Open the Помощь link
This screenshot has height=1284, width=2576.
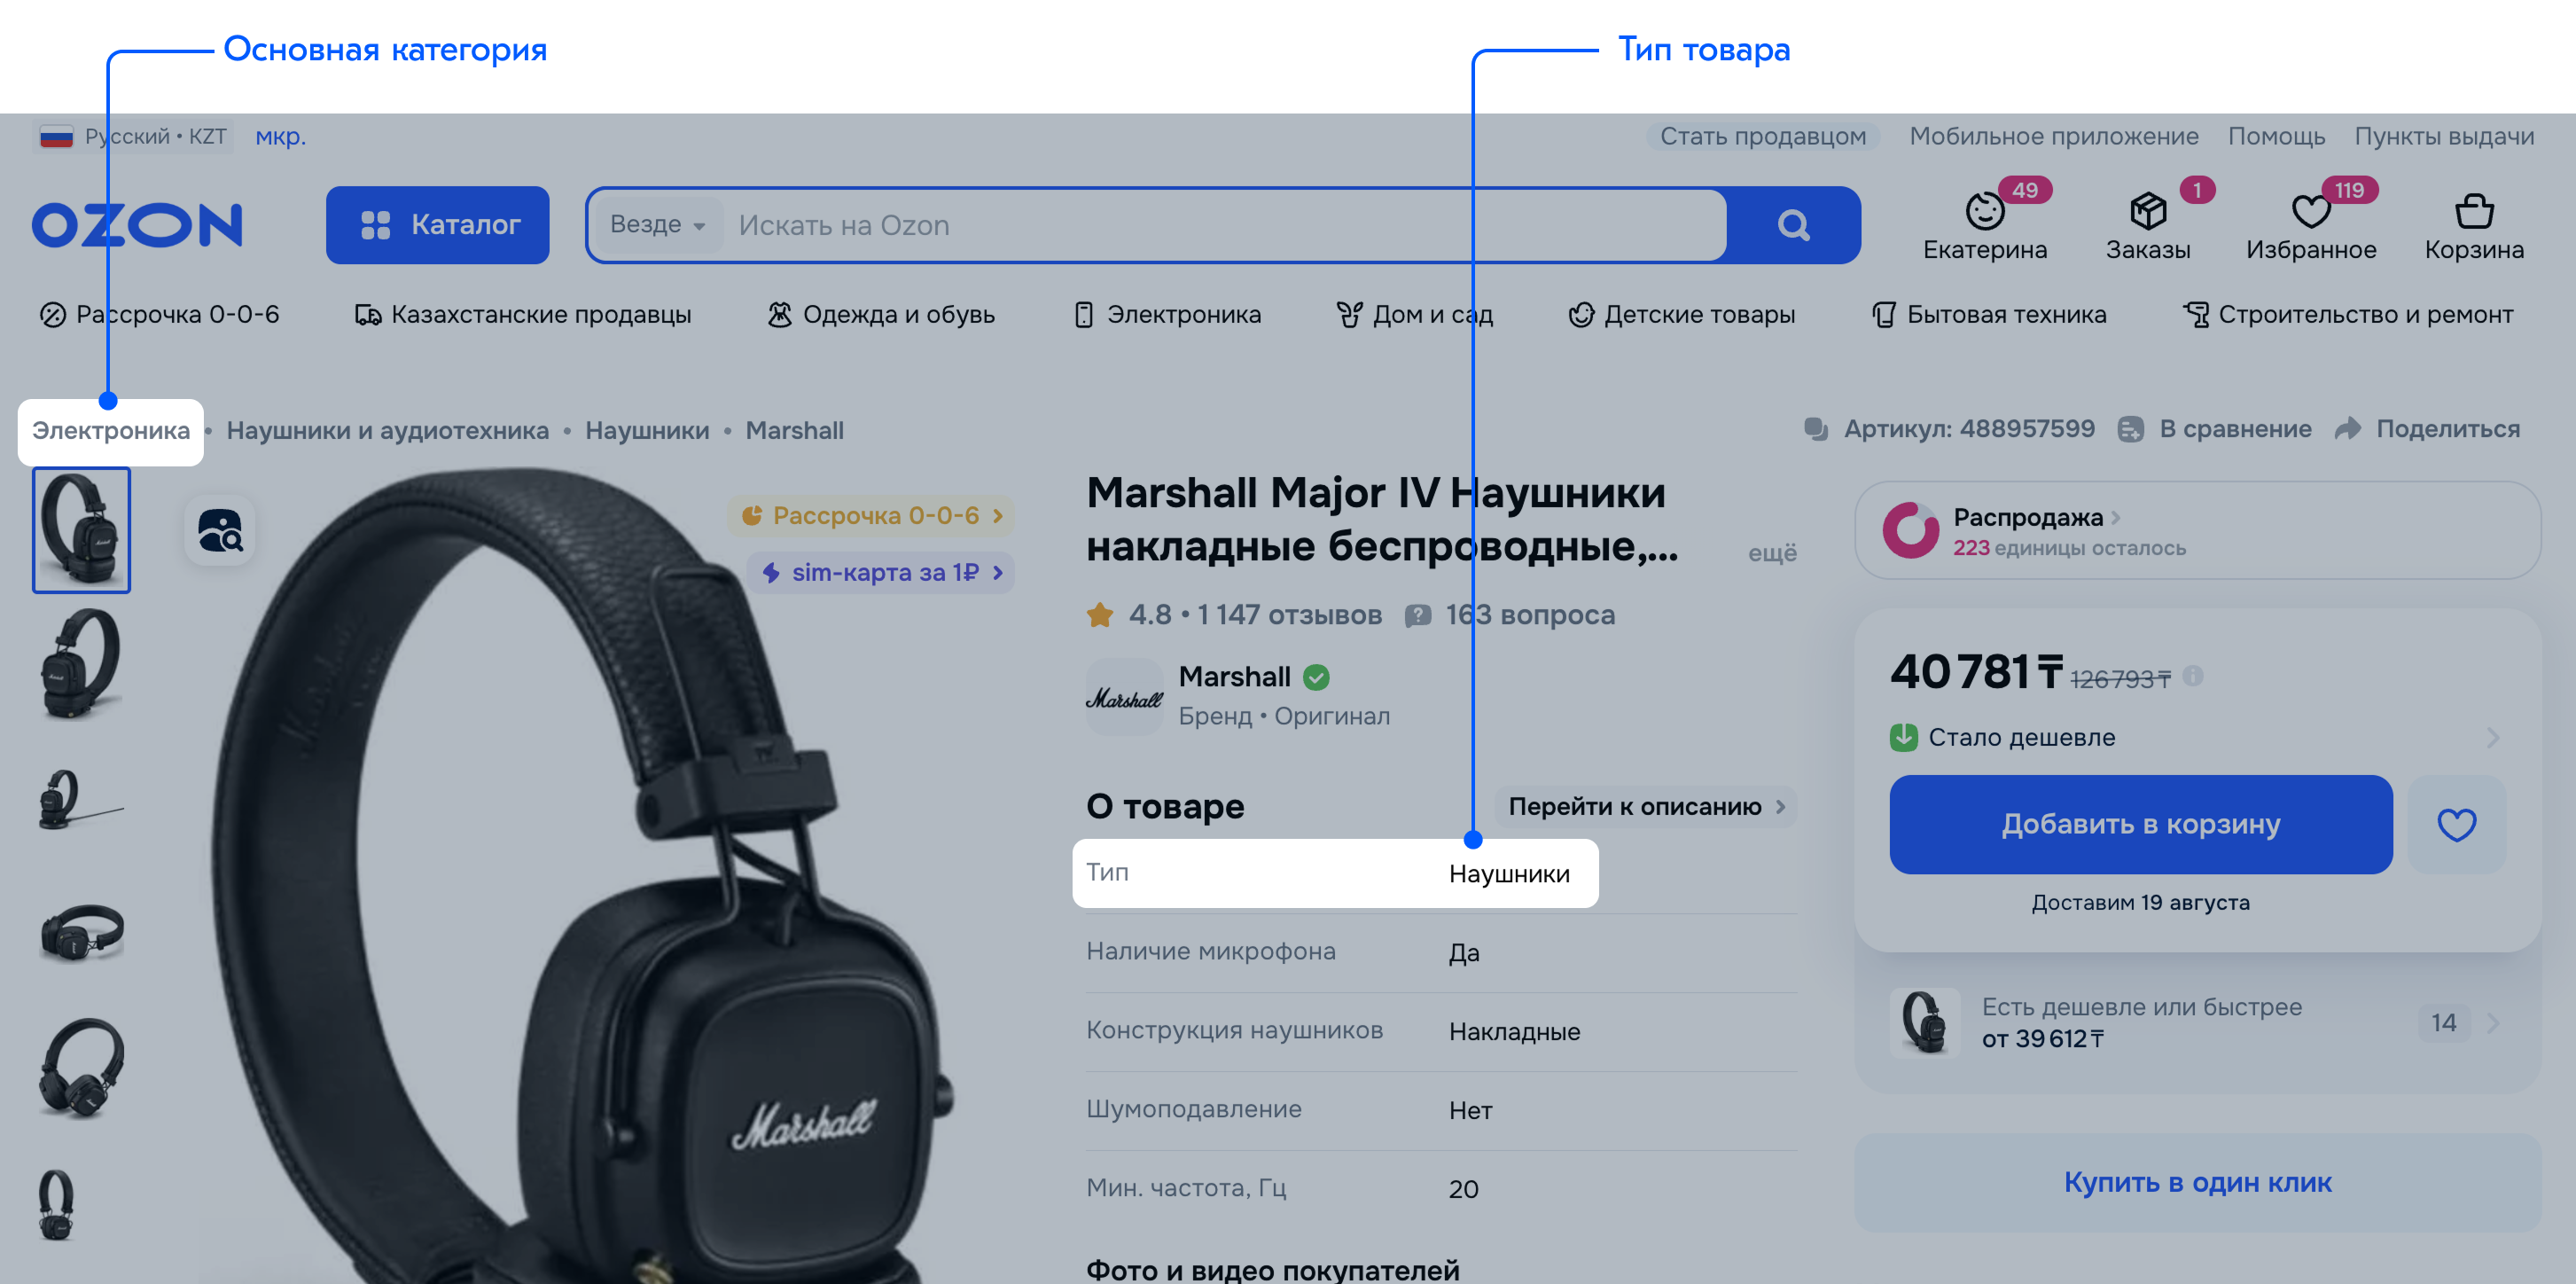[x=2276, y=136]
